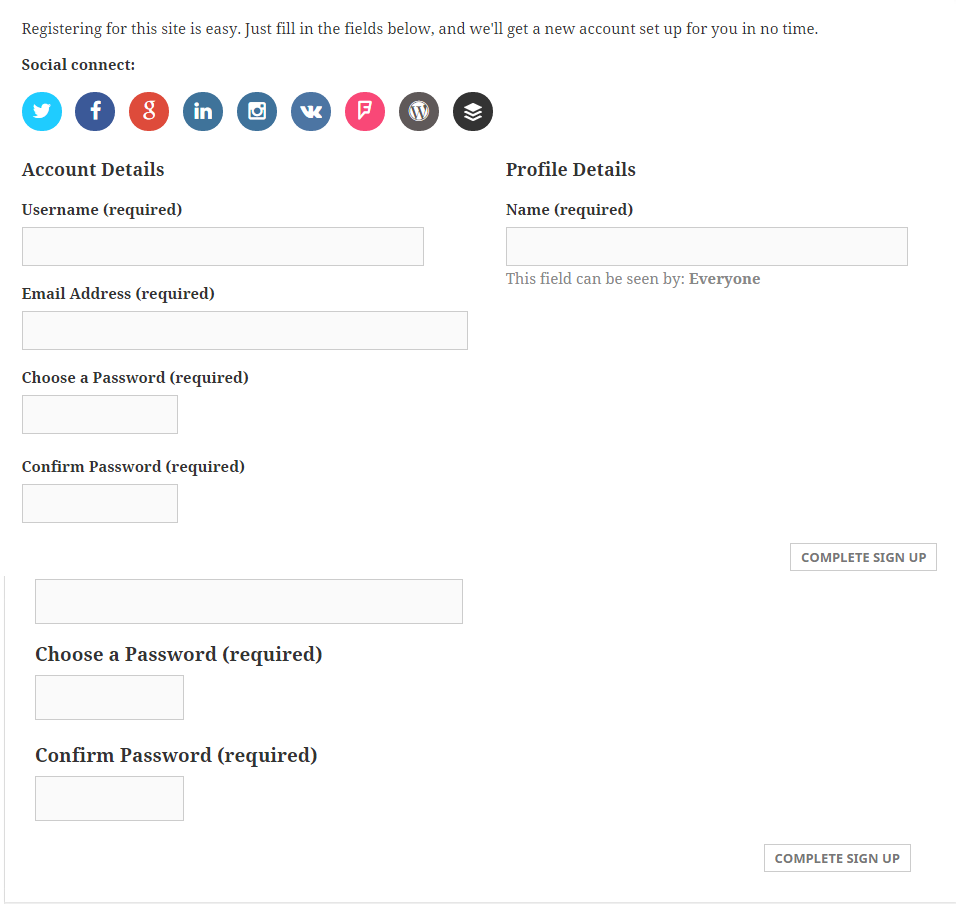This screenshot has width=957, height=904.
Task: Click the bold Everyone visibility text
Action: tap(724, 279)
